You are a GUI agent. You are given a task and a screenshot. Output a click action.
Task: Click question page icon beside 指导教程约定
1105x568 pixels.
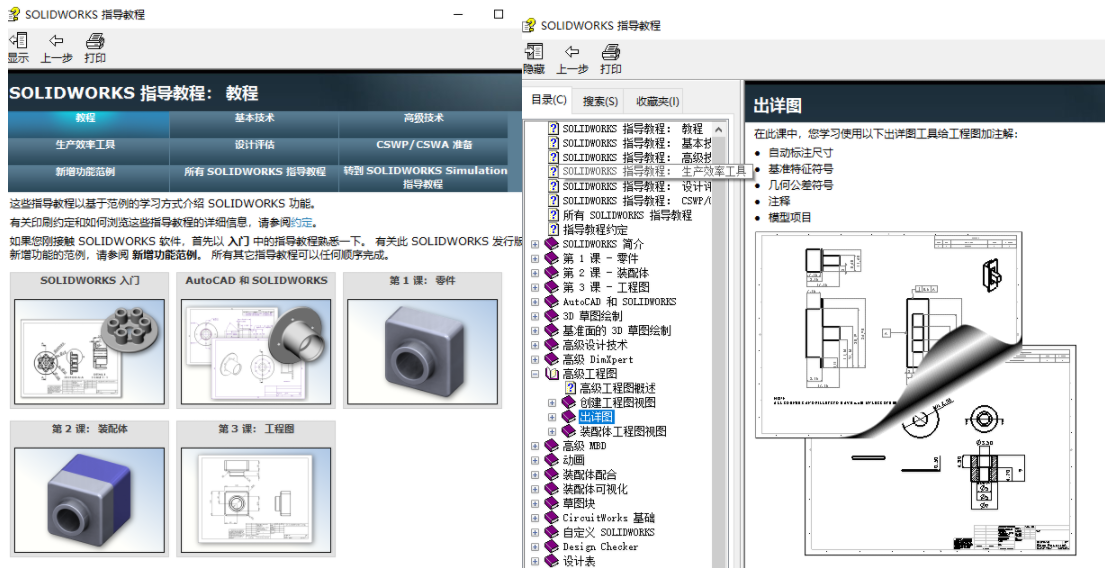click(x=553, y=230)
